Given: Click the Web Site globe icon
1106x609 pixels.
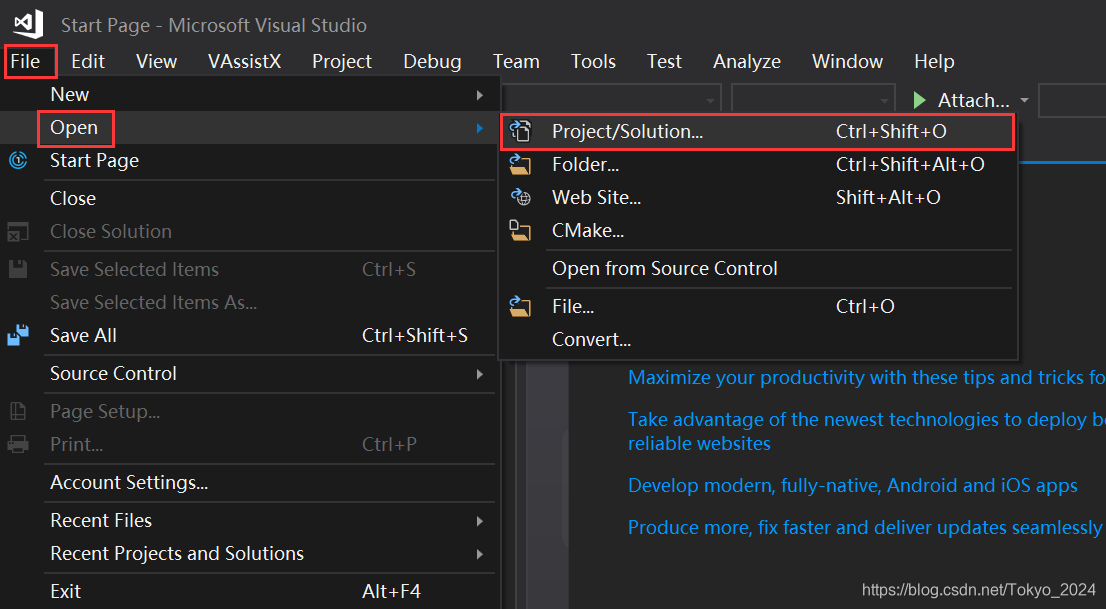Looking at the screenshot, I should 521,197.
